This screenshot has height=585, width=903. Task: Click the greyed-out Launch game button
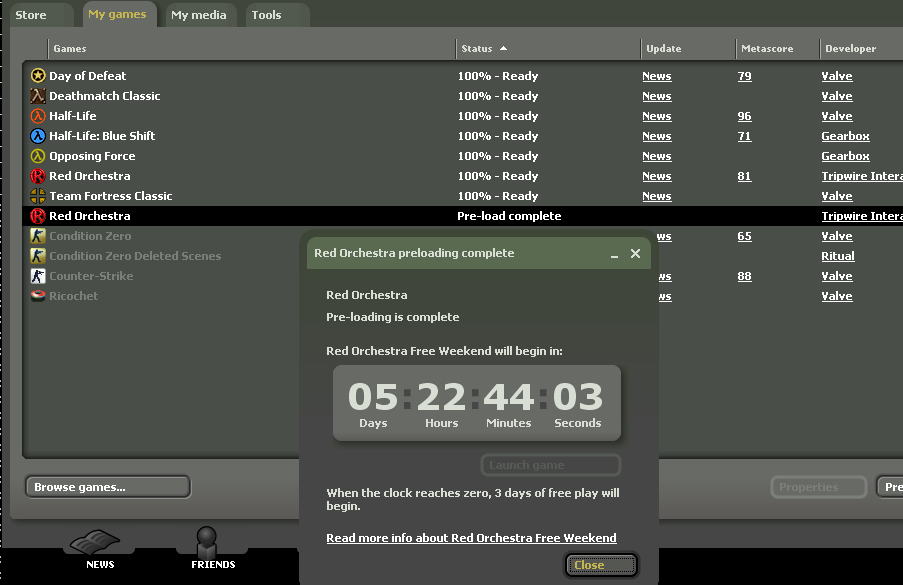(x=551, y=465)
